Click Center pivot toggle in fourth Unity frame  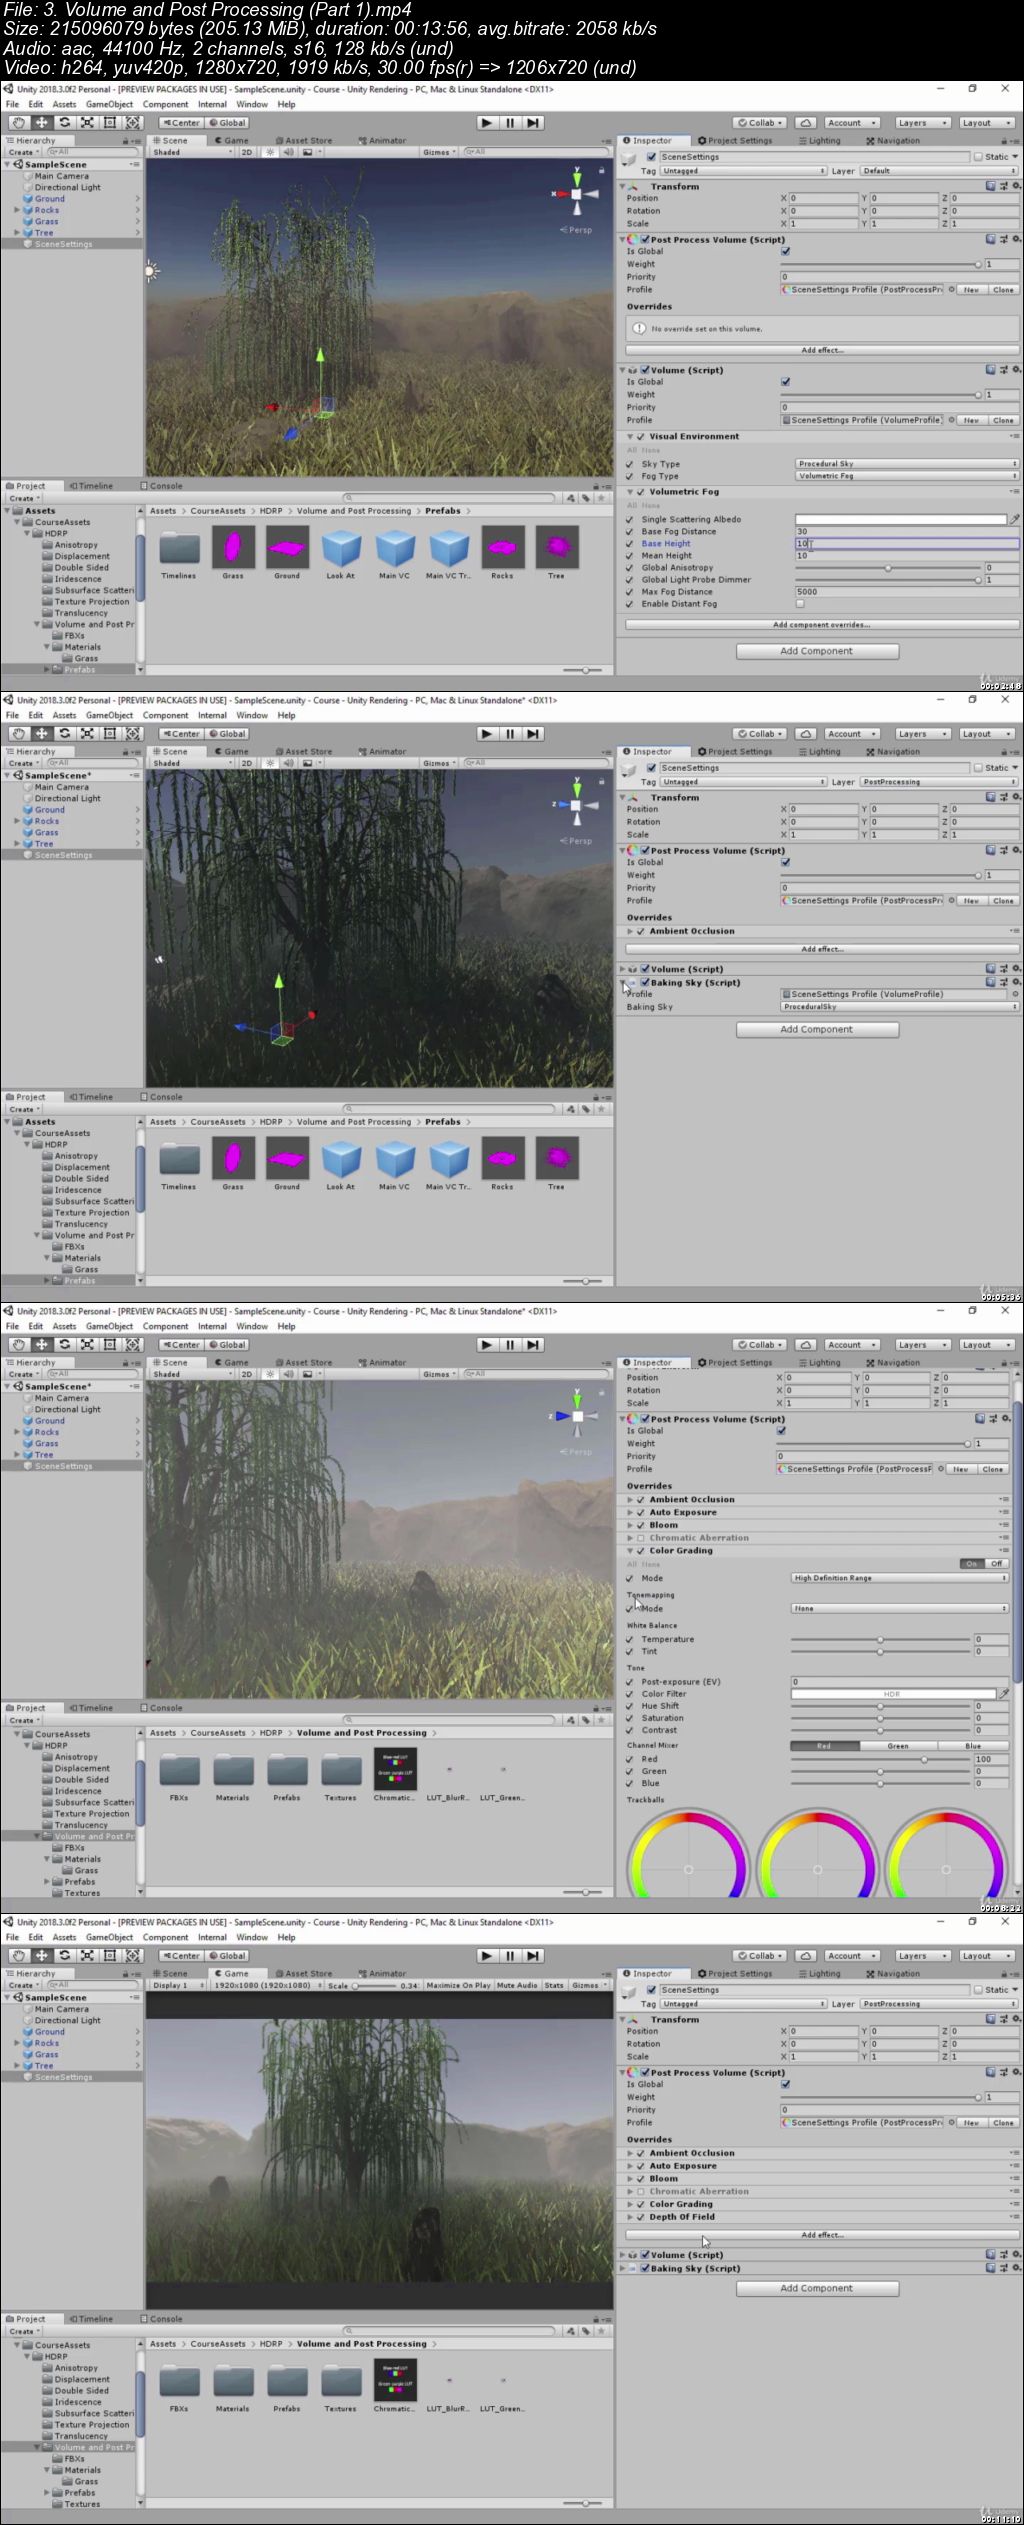click(181, 1956)
